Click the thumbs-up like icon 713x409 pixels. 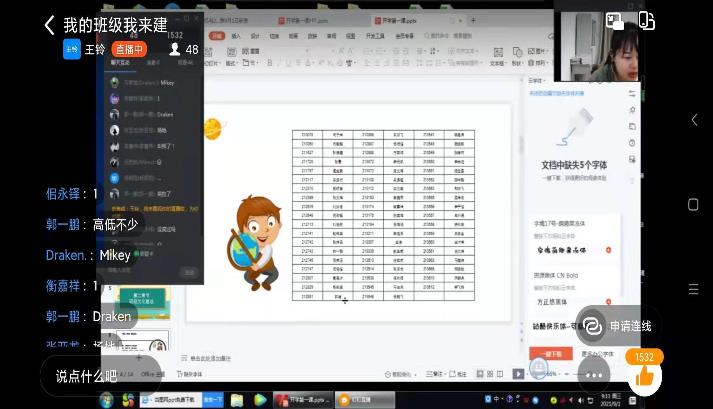point(645,376)
